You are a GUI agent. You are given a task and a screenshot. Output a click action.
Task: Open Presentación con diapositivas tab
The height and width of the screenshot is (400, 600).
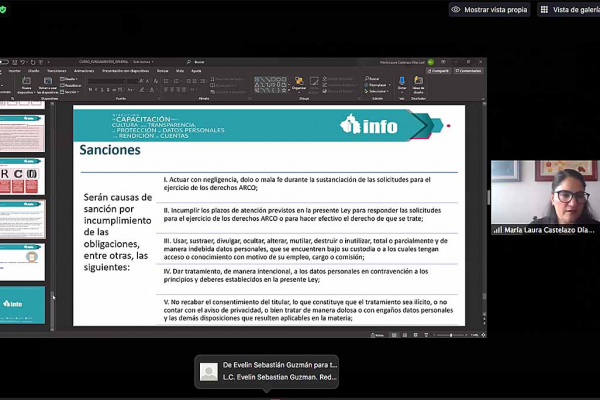pyautogui.click(x=126, y=71)
